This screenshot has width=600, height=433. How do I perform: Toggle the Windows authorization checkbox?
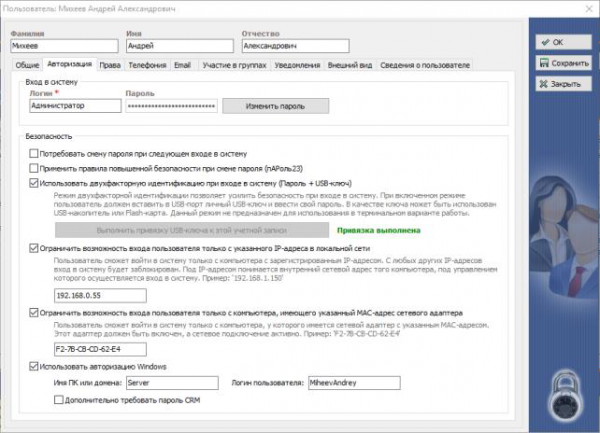36,366
